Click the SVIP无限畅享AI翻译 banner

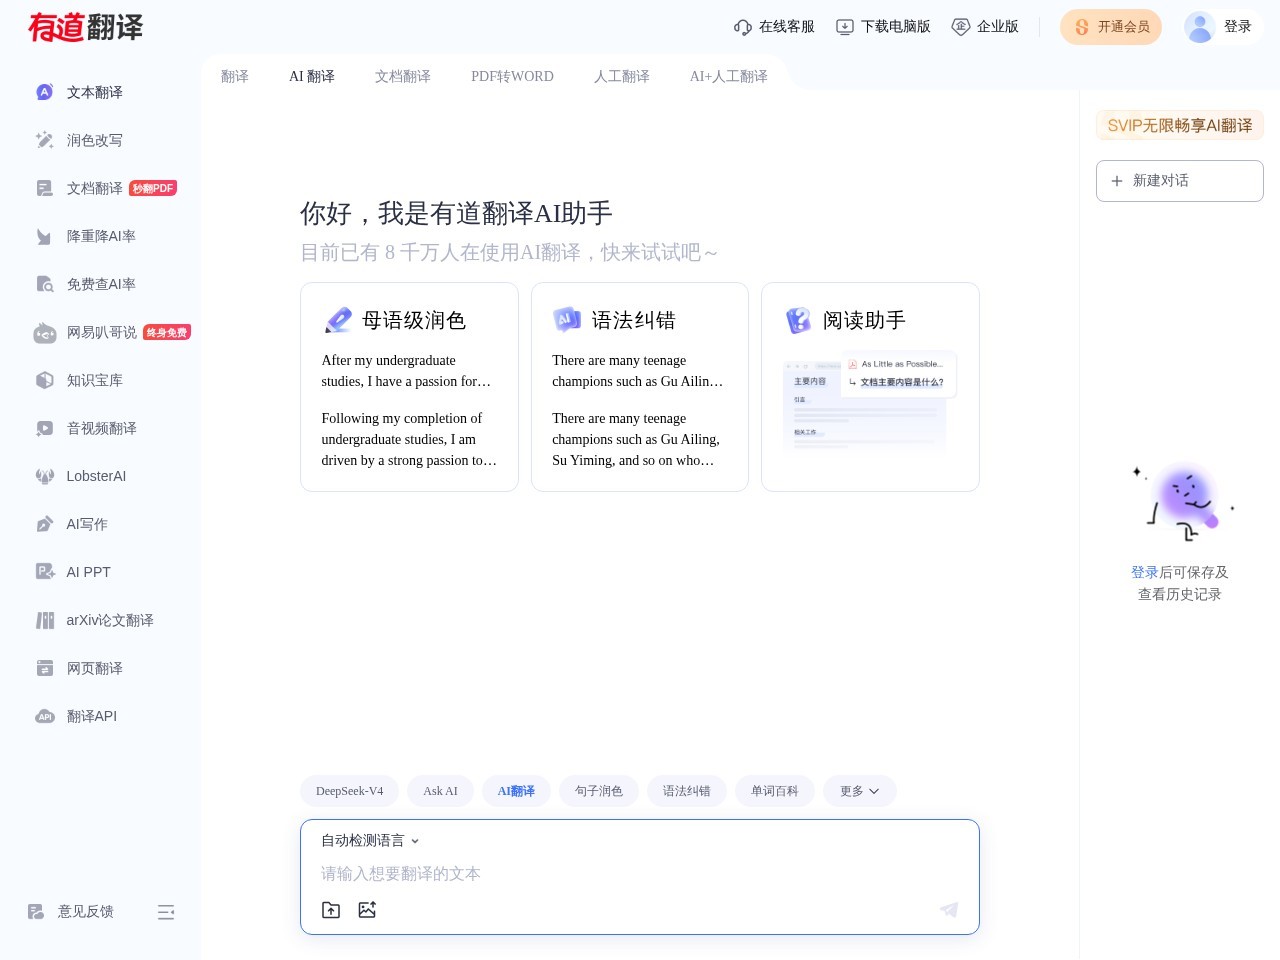click(x=1180, y=125)
